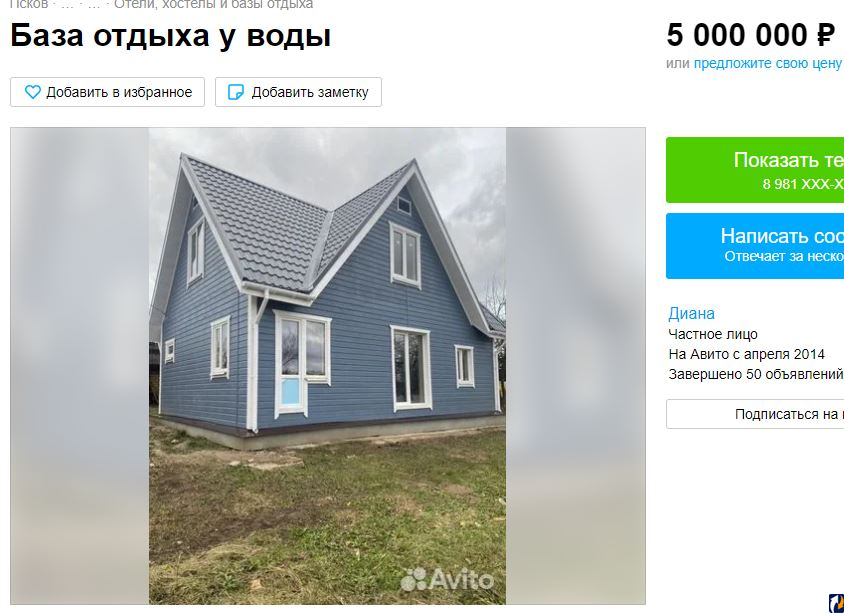This screenshot has width=844, height=613.
Task: Go to next photo via right blurred area
Action: pos(575,366)
